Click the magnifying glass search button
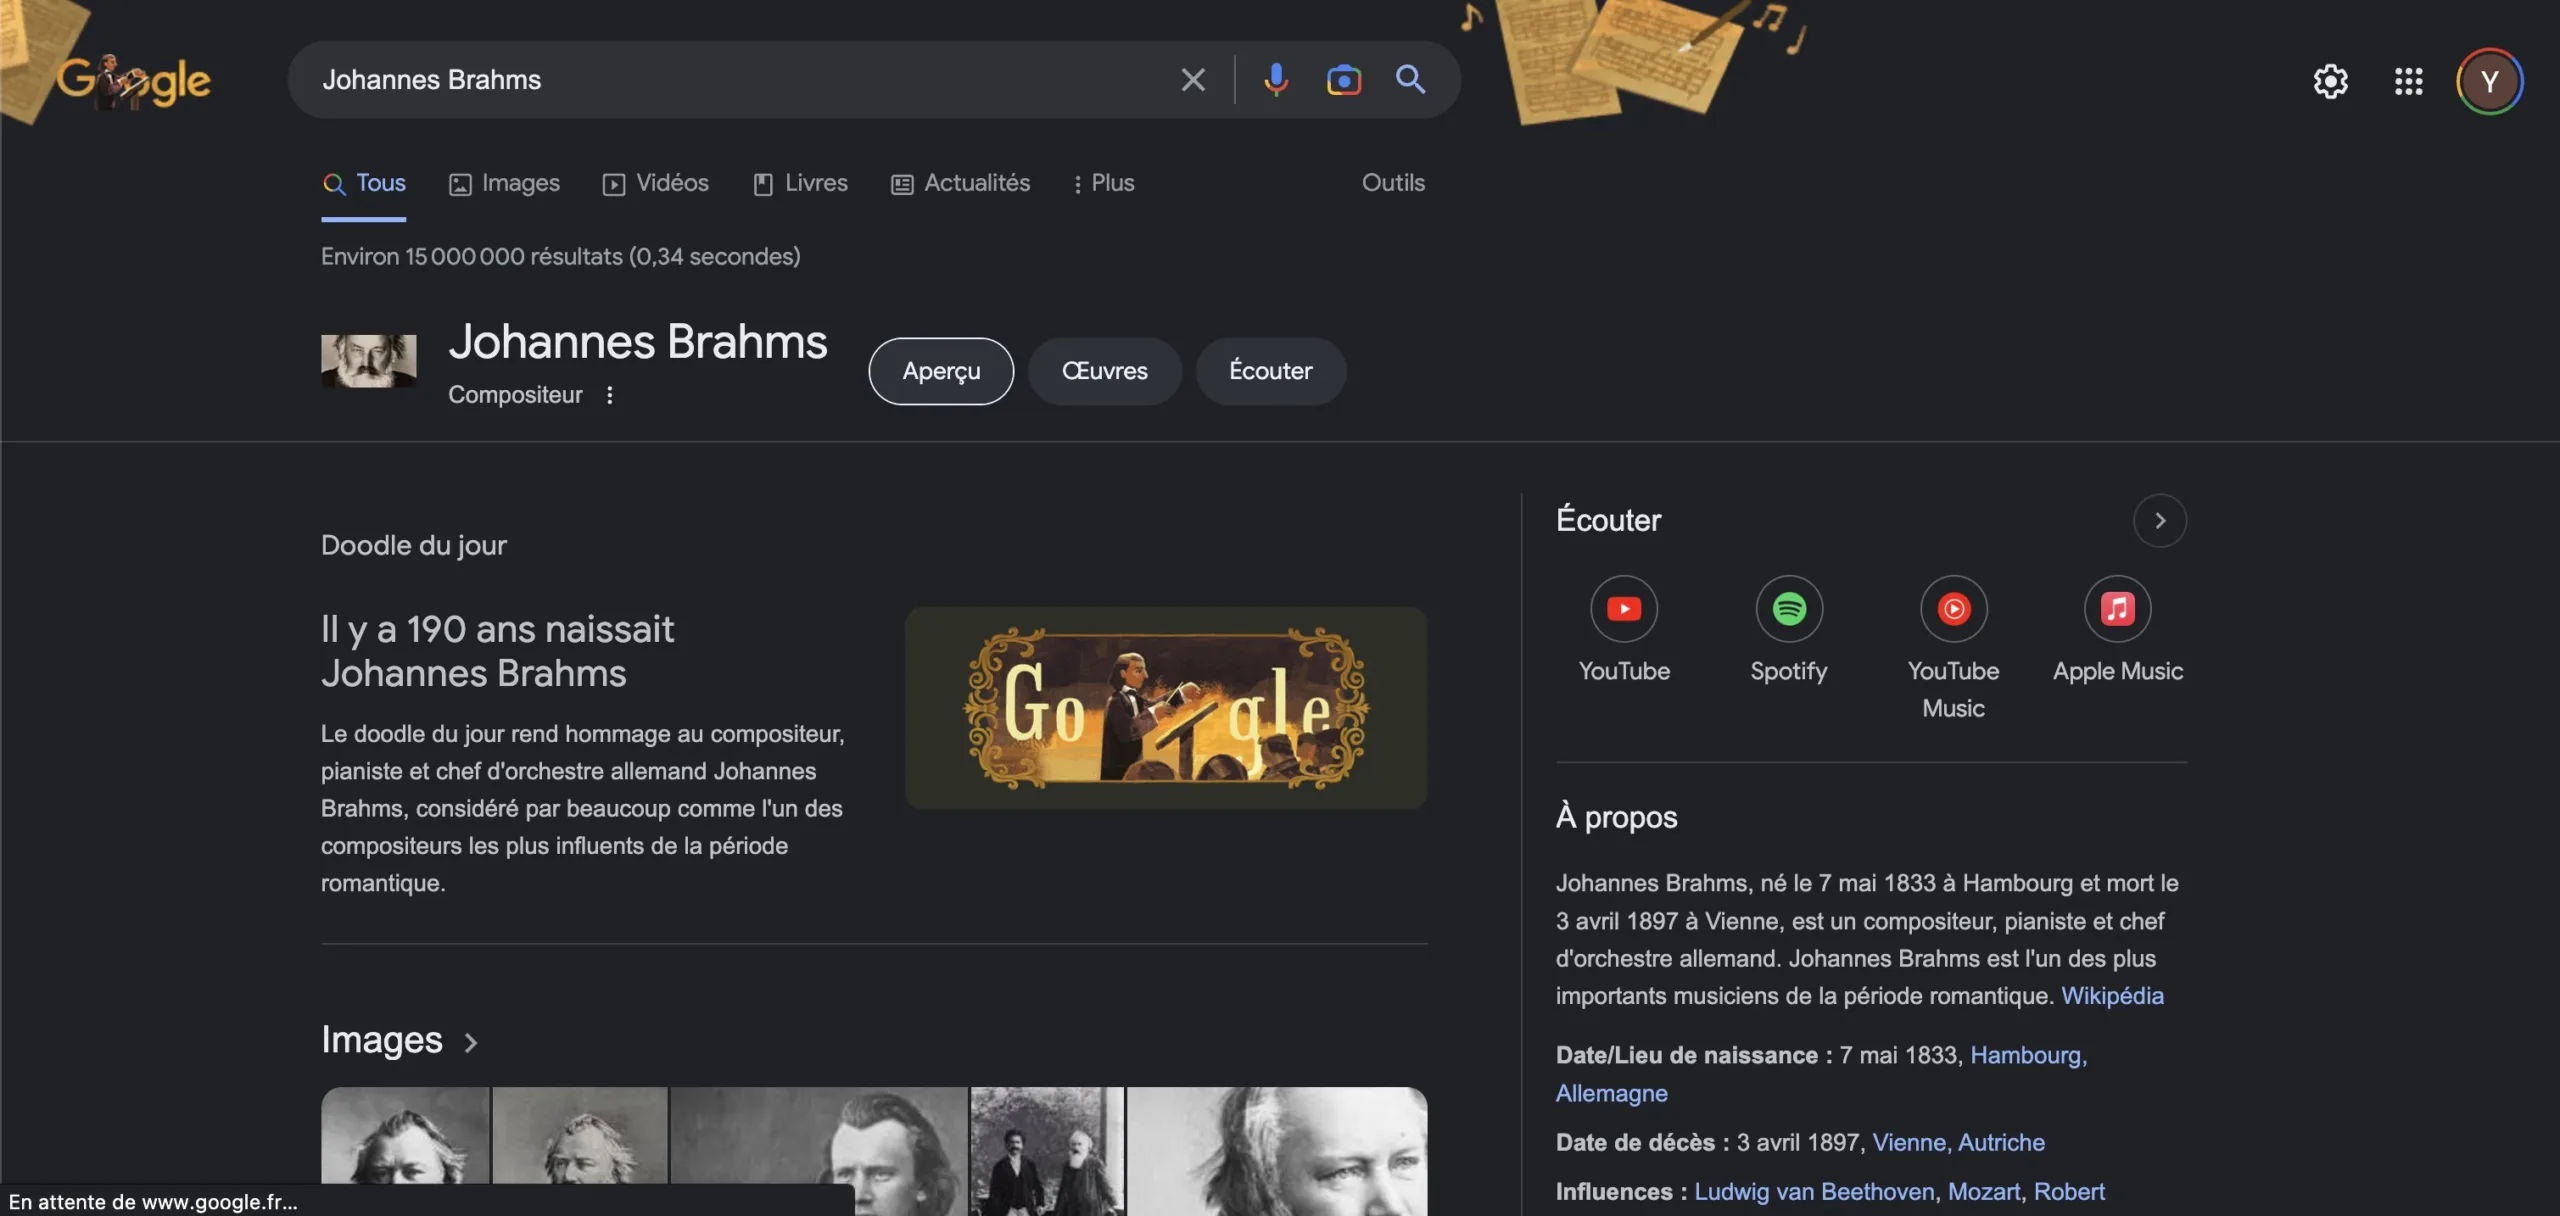 click(1410, 79)
